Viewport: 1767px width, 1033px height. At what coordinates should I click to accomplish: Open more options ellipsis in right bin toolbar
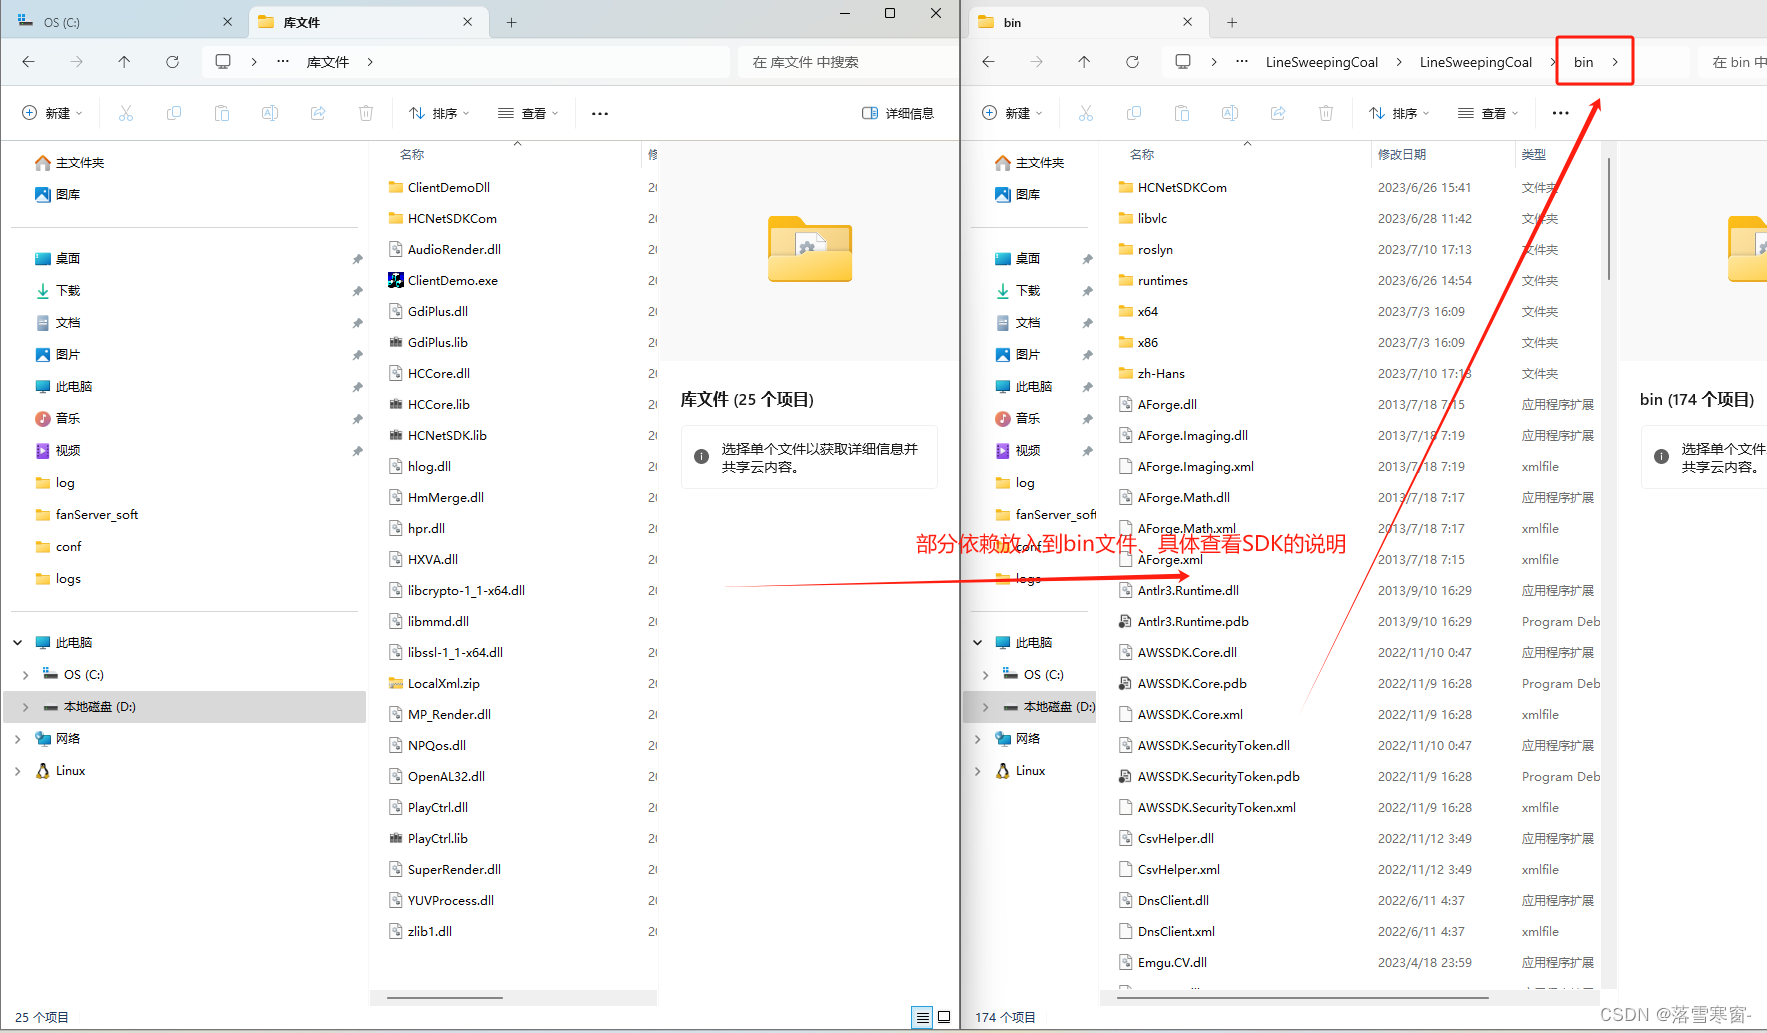tap(1560, 113)
